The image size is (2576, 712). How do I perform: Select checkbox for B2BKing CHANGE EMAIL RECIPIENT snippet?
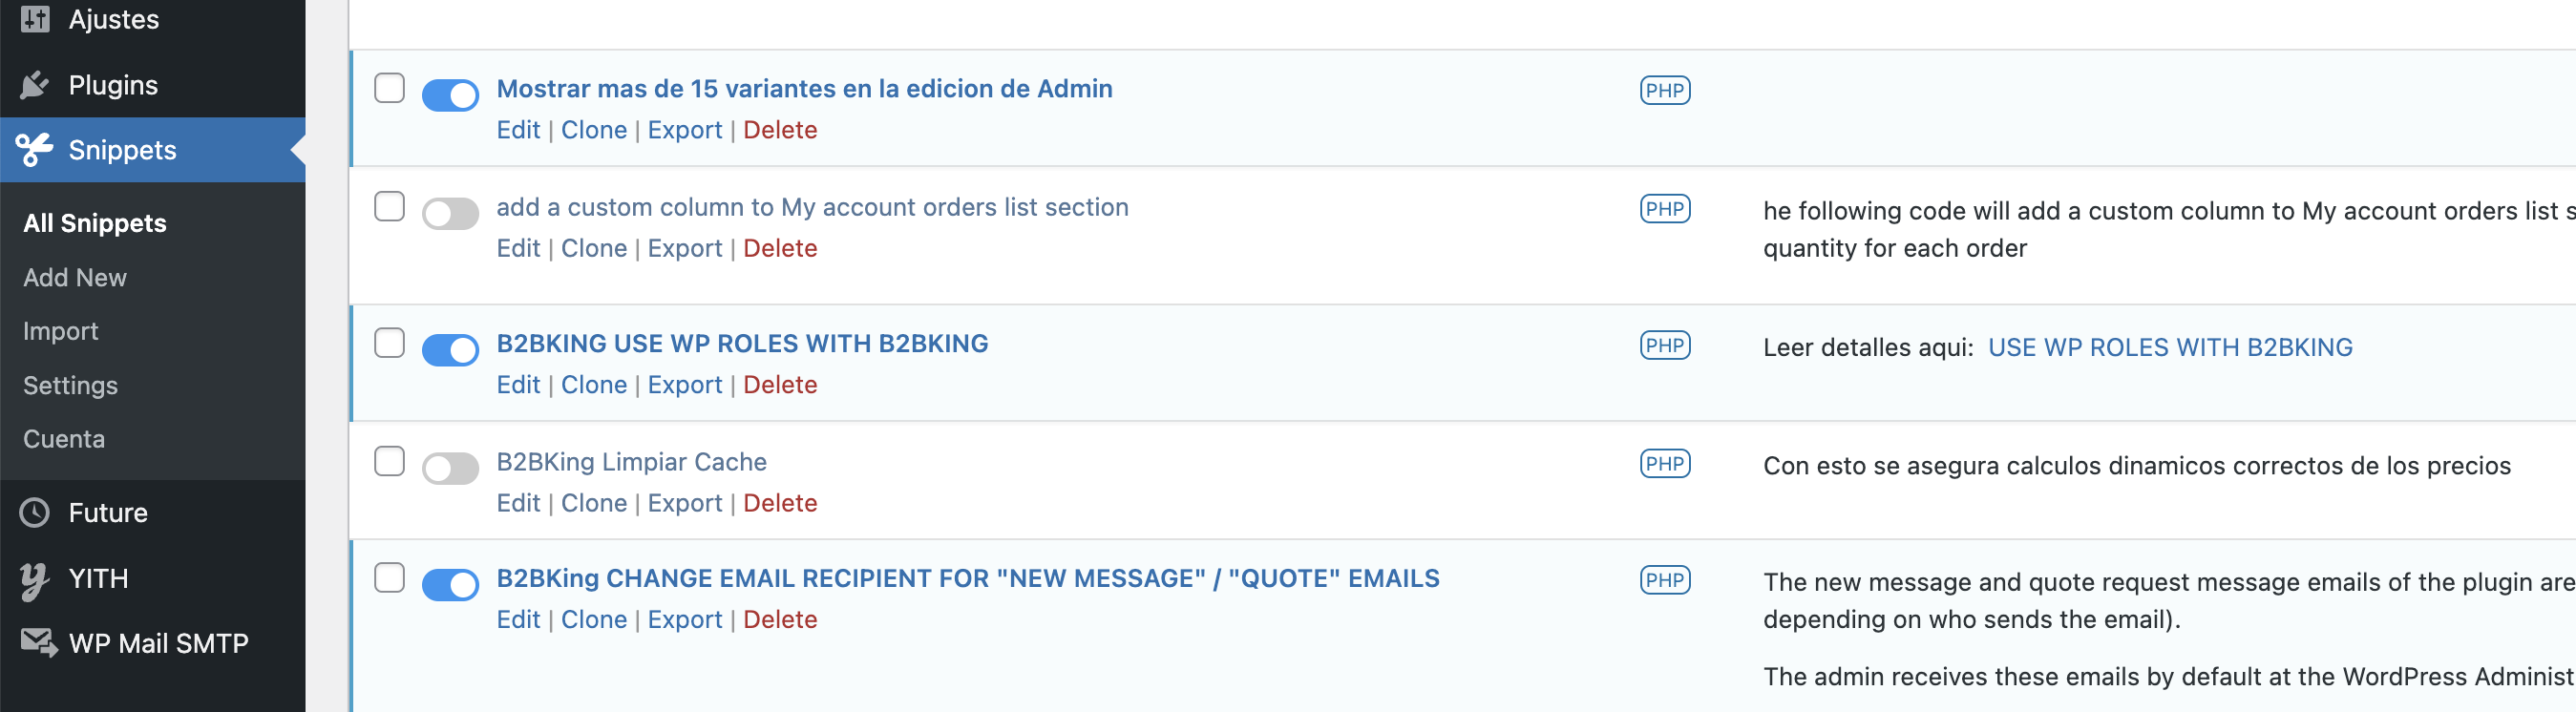coord(389,579)
